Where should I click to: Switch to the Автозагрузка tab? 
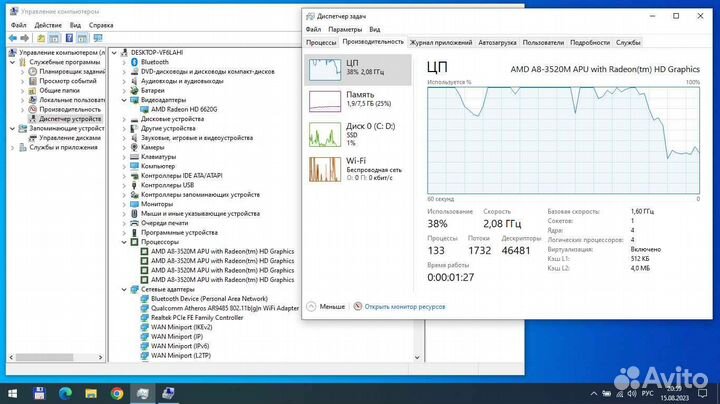(x=497, y=42)
